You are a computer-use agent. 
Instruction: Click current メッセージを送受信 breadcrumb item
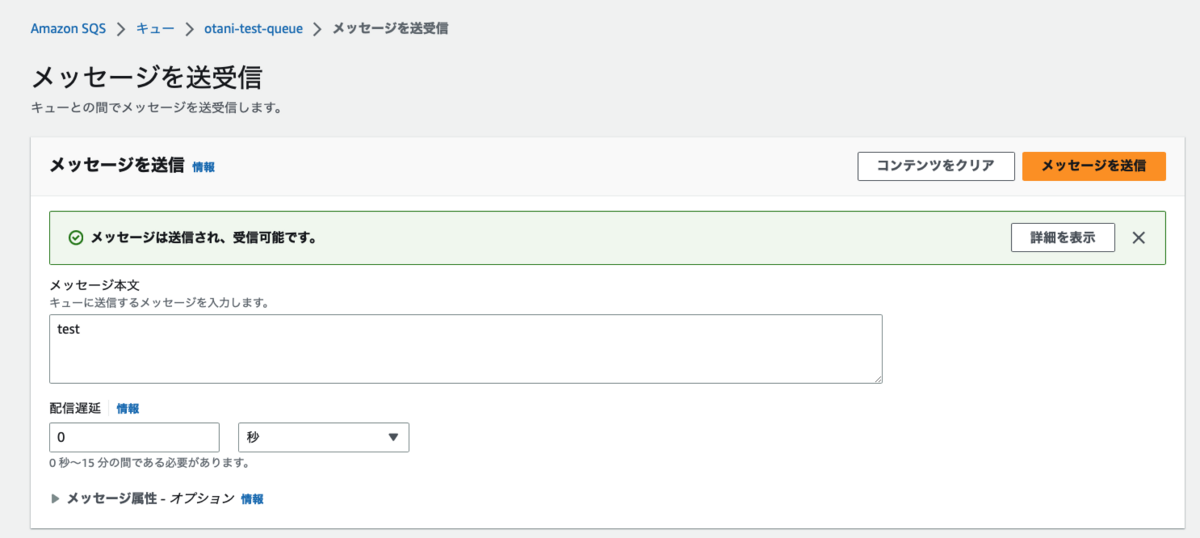click(x=390, y=28)
